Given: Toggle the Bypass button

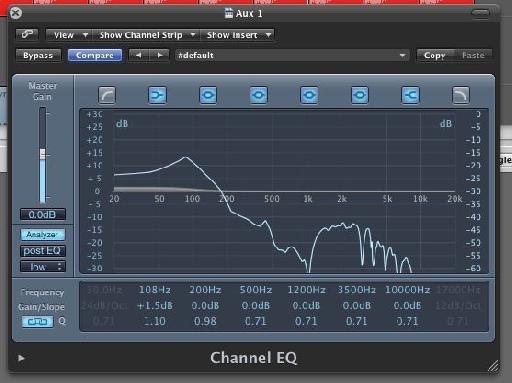Looking at the screenshot, I should pos(38,55).
